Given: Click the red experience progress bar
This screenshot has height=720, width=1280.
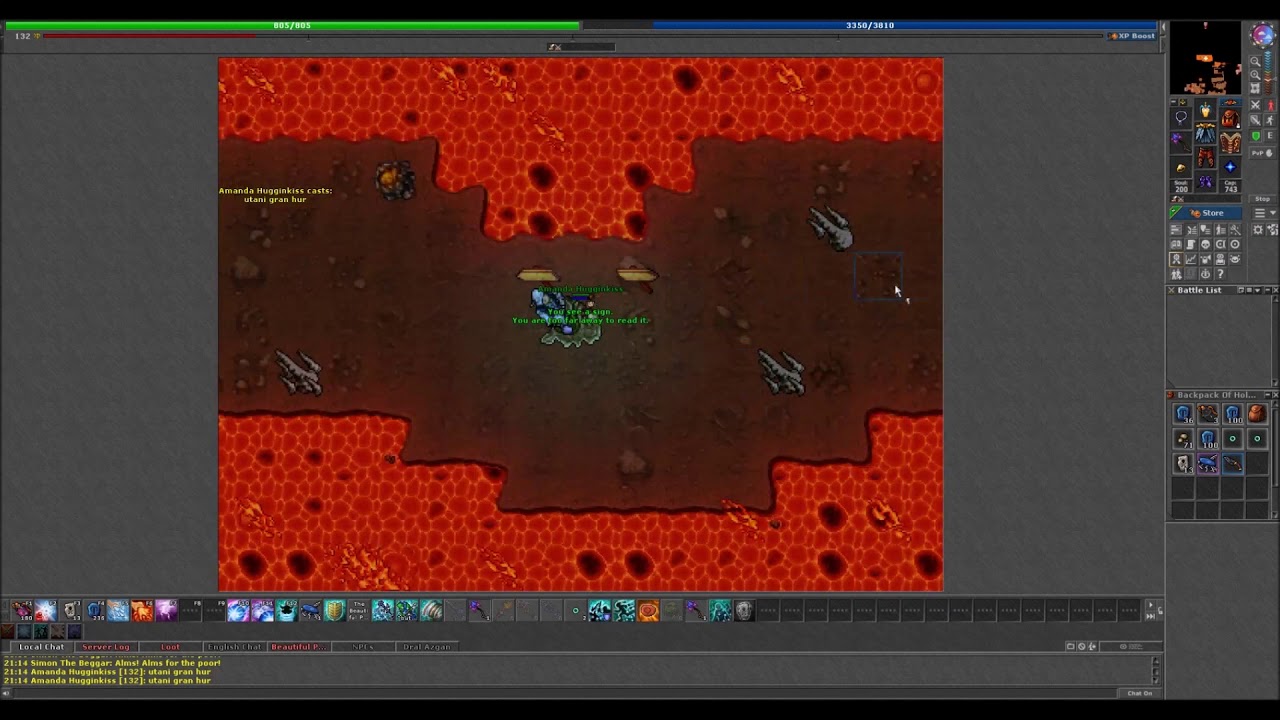Looking at the screenshot, I should pos(575,36).
